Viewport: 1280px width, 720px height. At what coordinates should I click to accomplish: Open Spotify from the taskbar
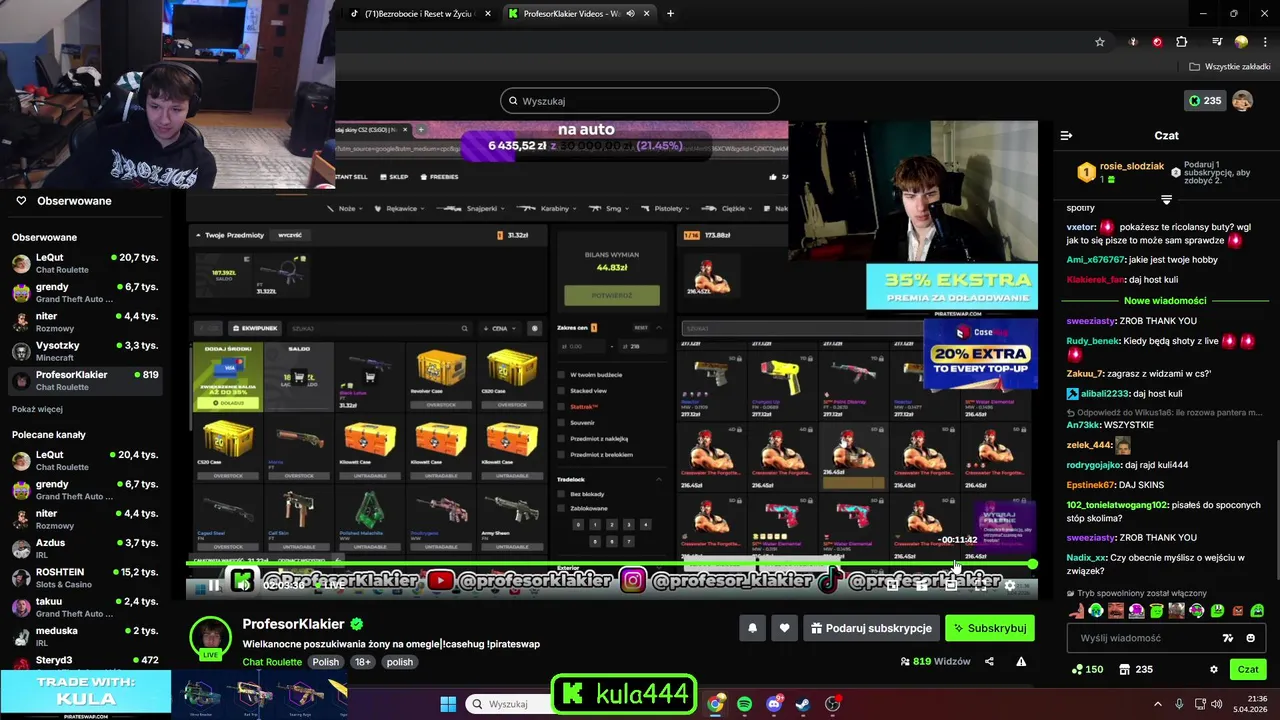744,704
